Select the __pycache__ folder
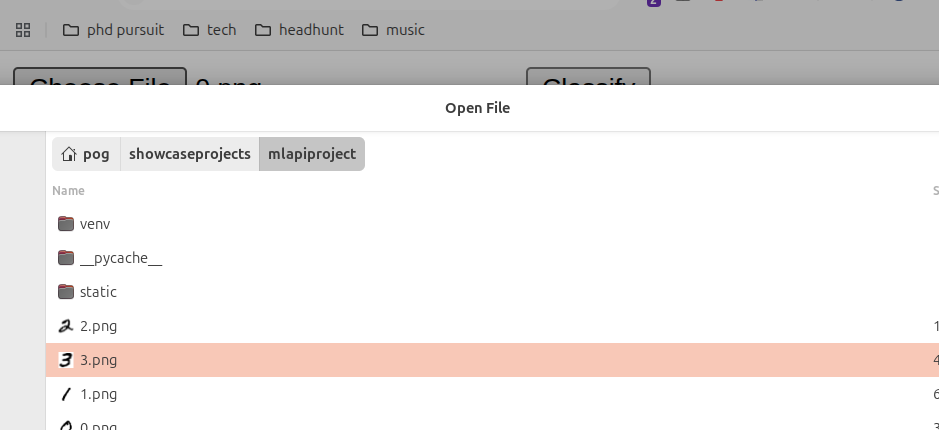 (492, 258)
